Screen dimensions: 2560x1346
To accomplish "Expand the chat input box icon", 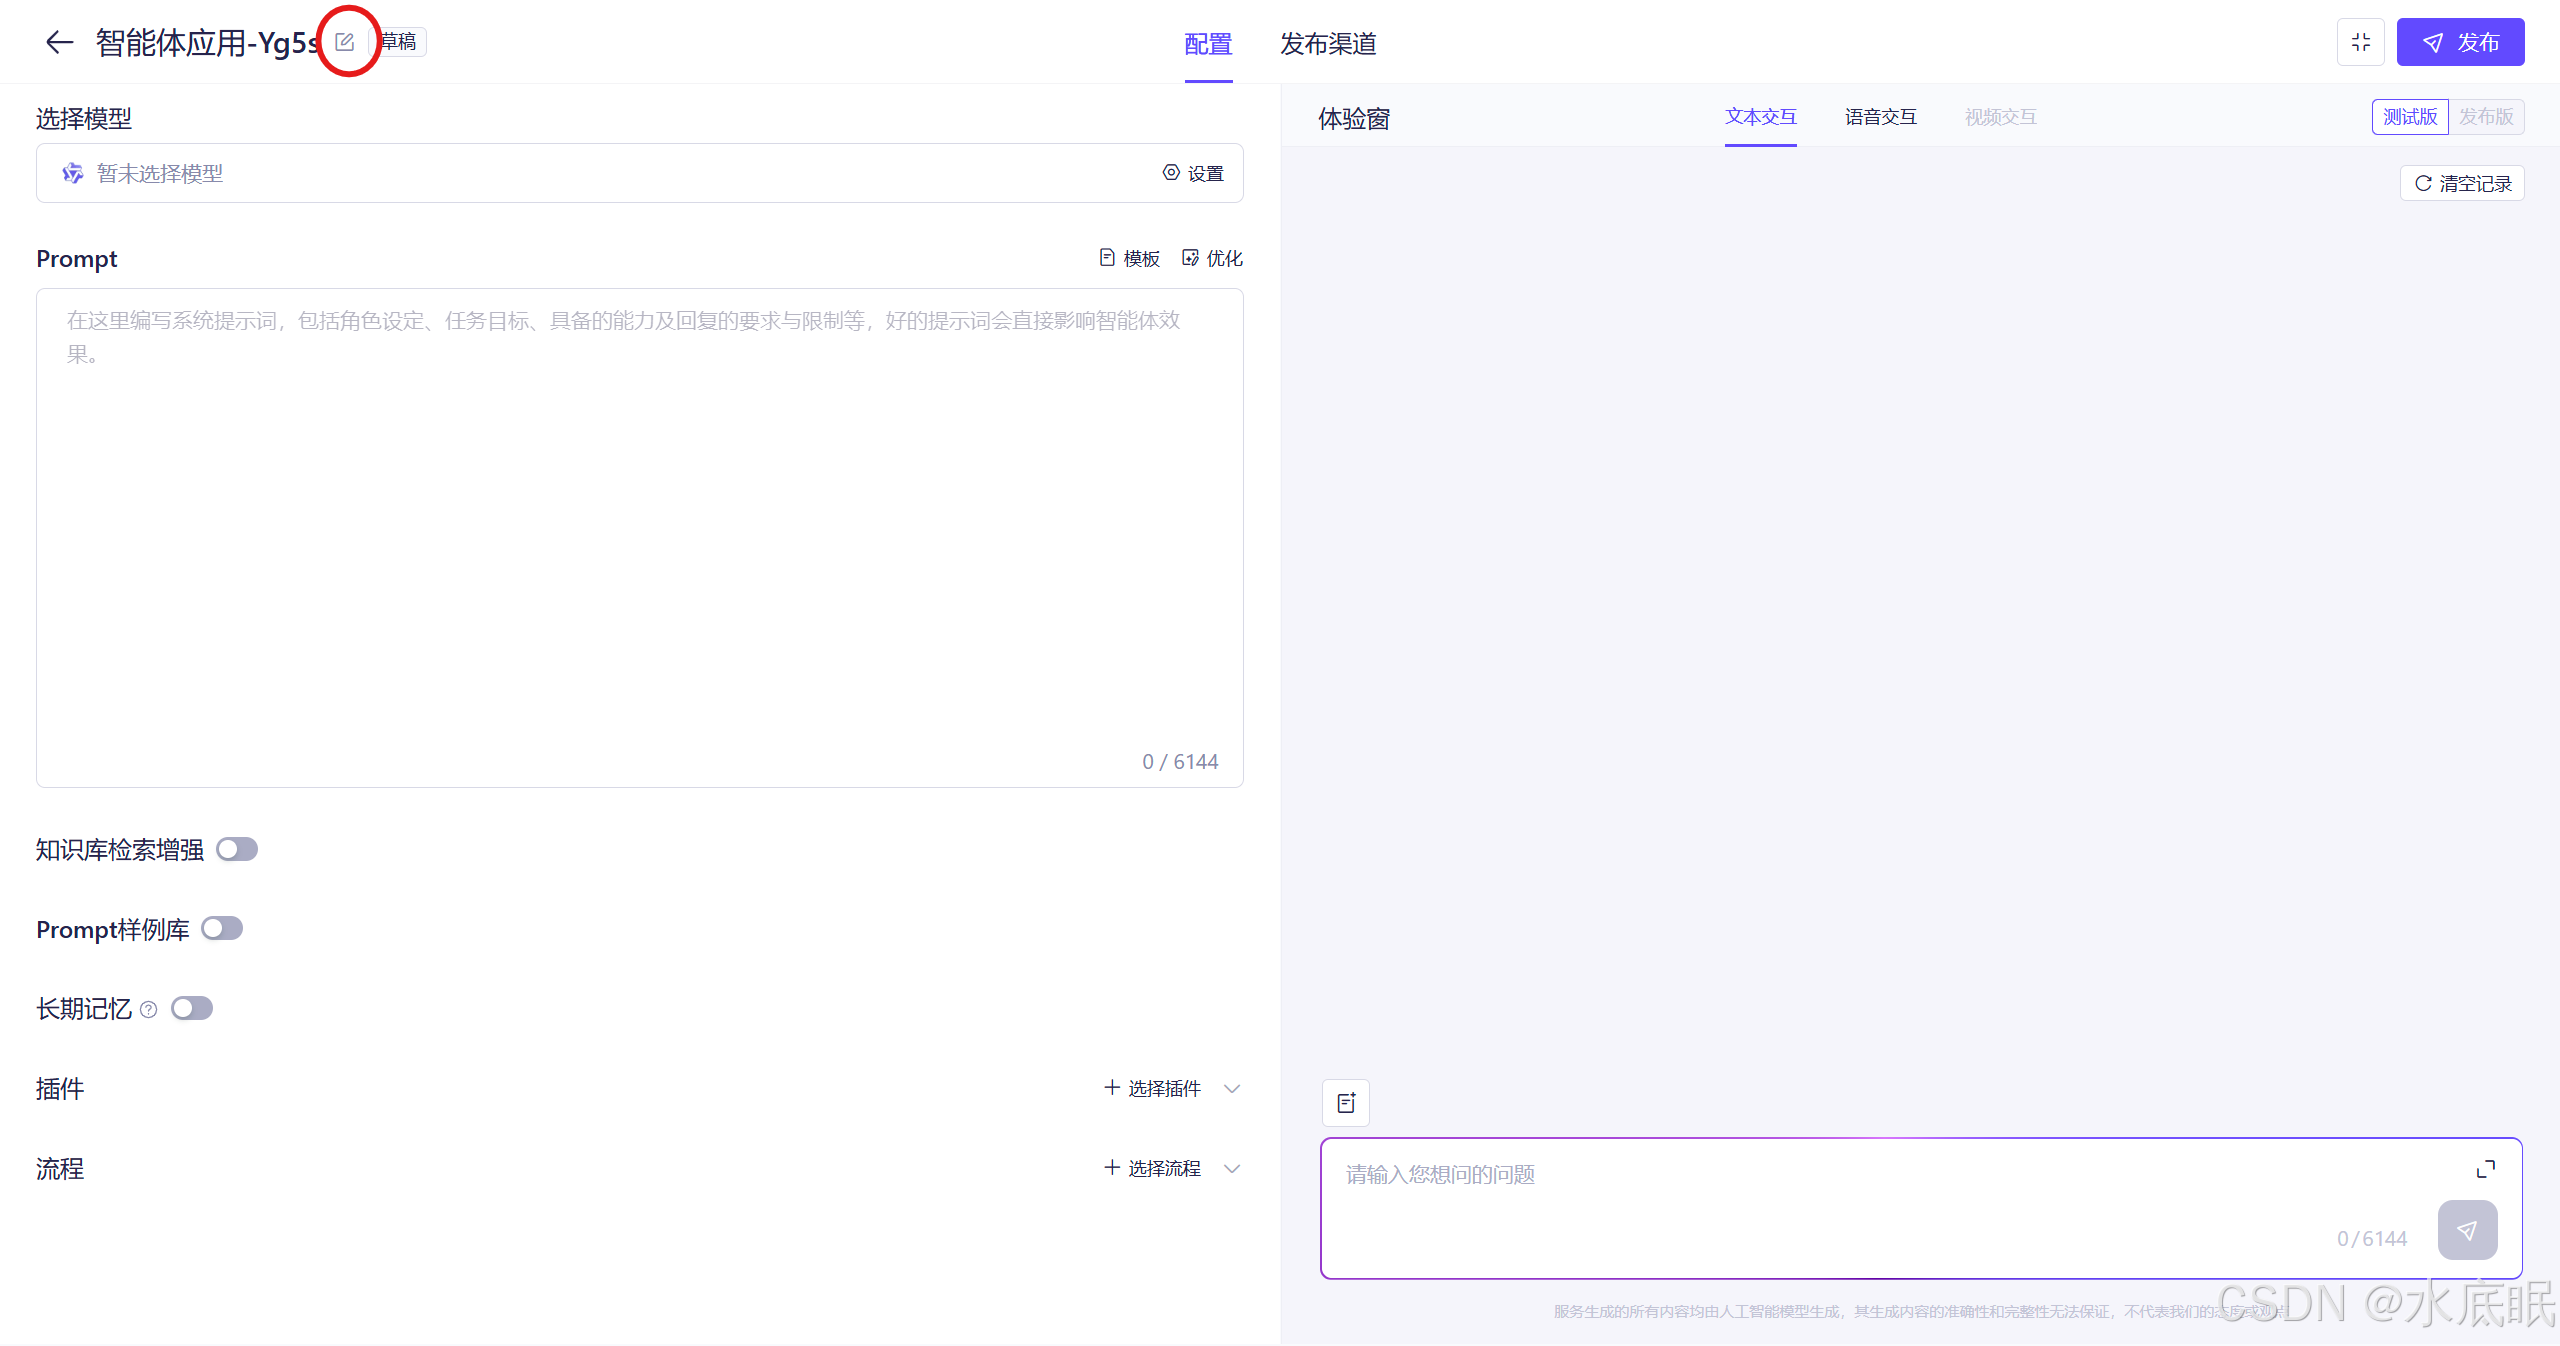I will pyautogui.click(x=2485, y=1169).
